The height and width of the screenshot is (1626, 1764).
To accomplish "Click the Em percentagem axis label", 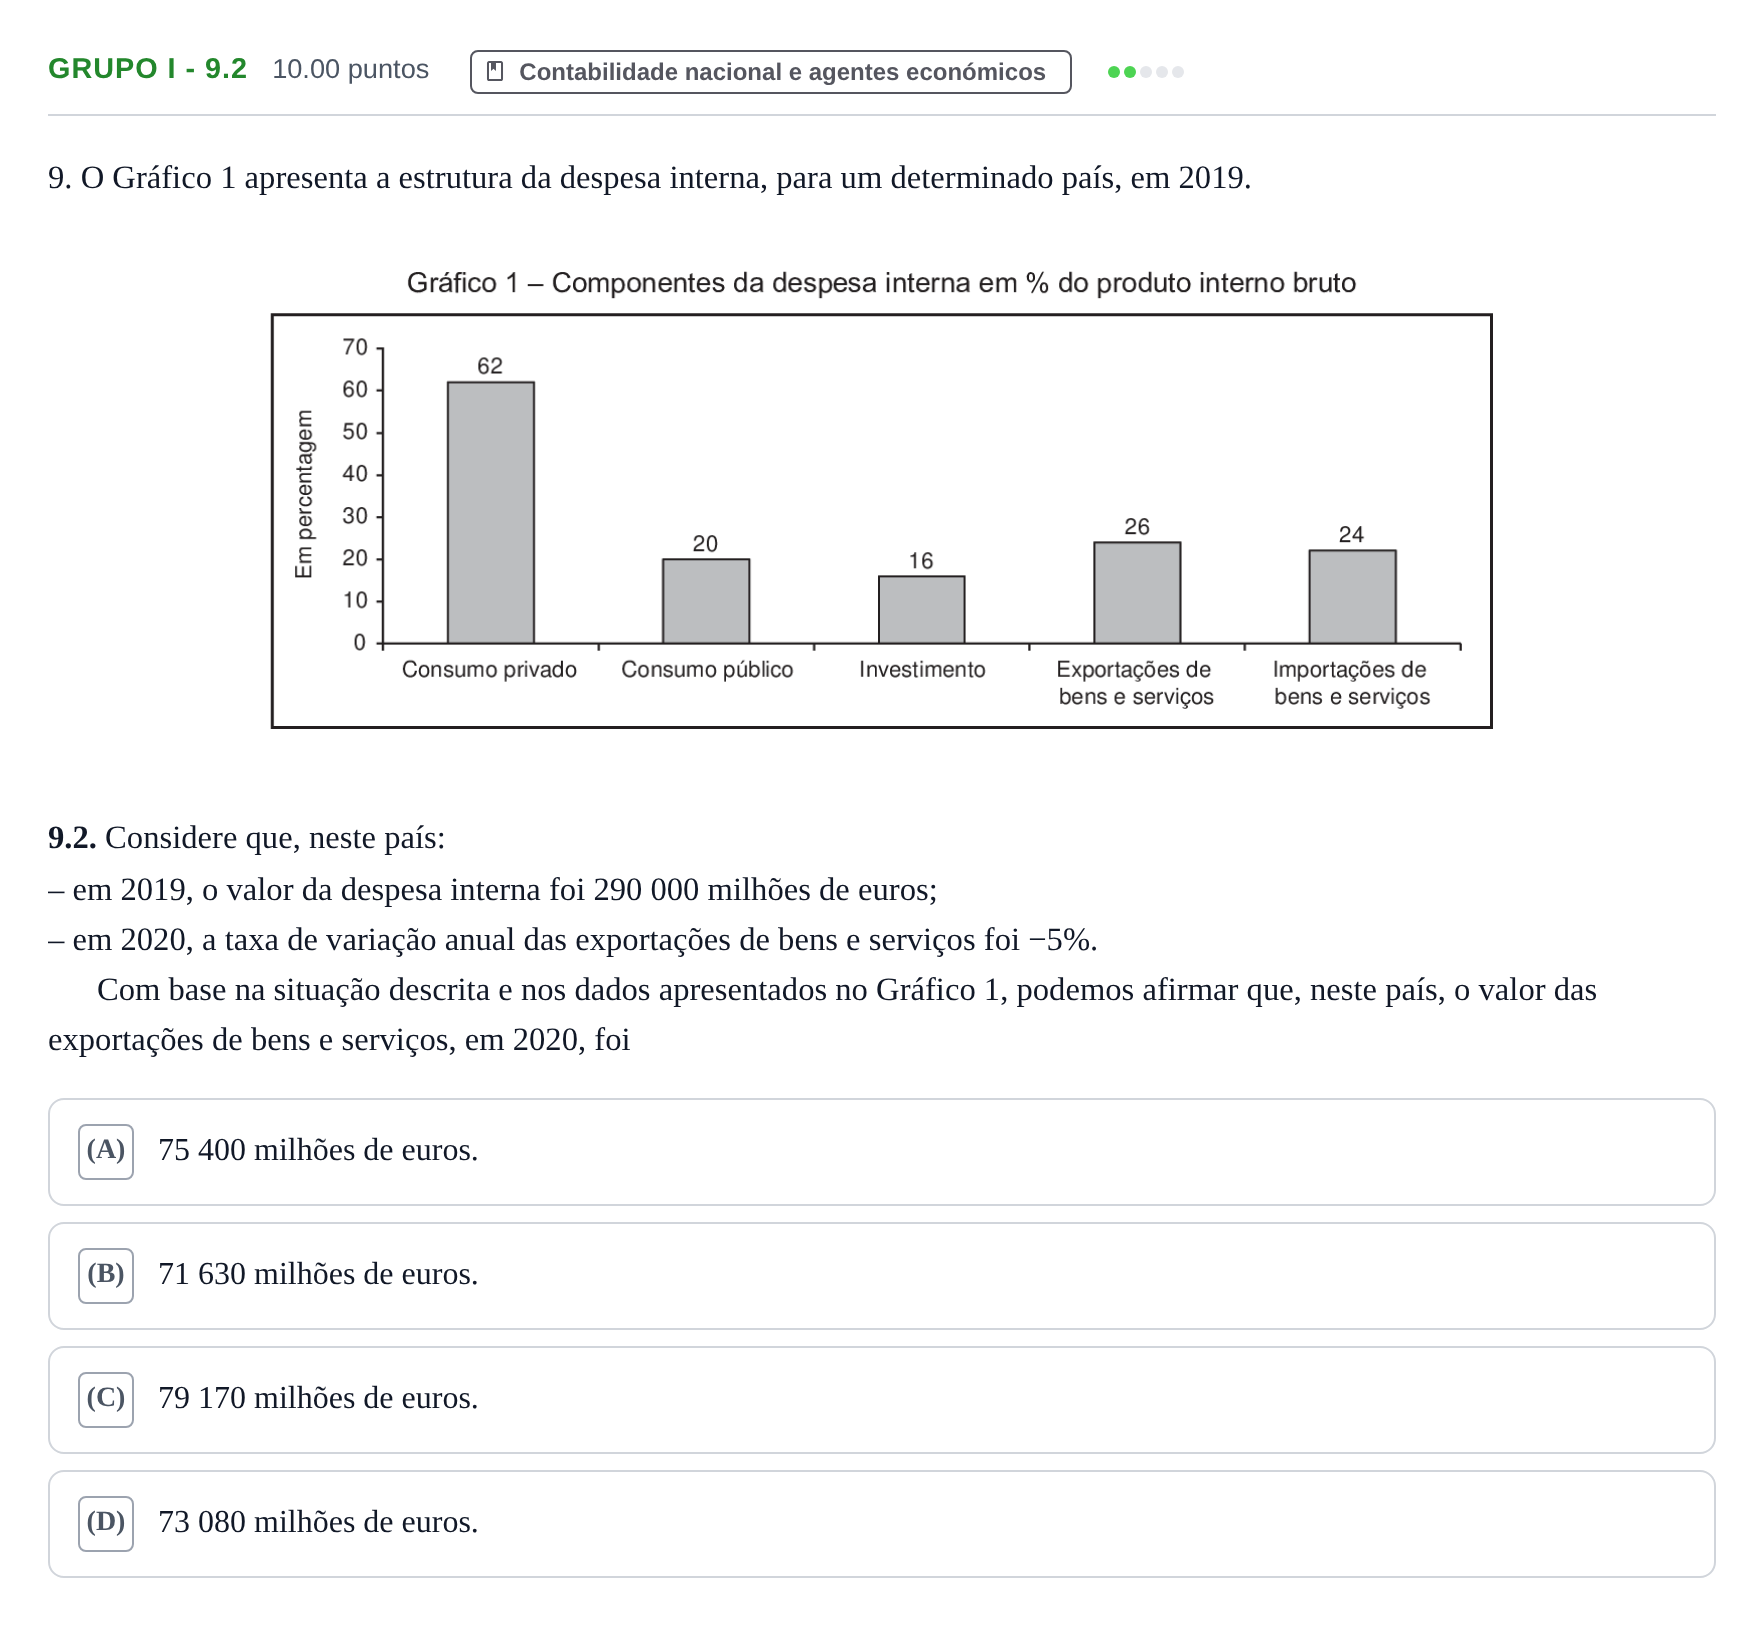I will tap(304, 494).
